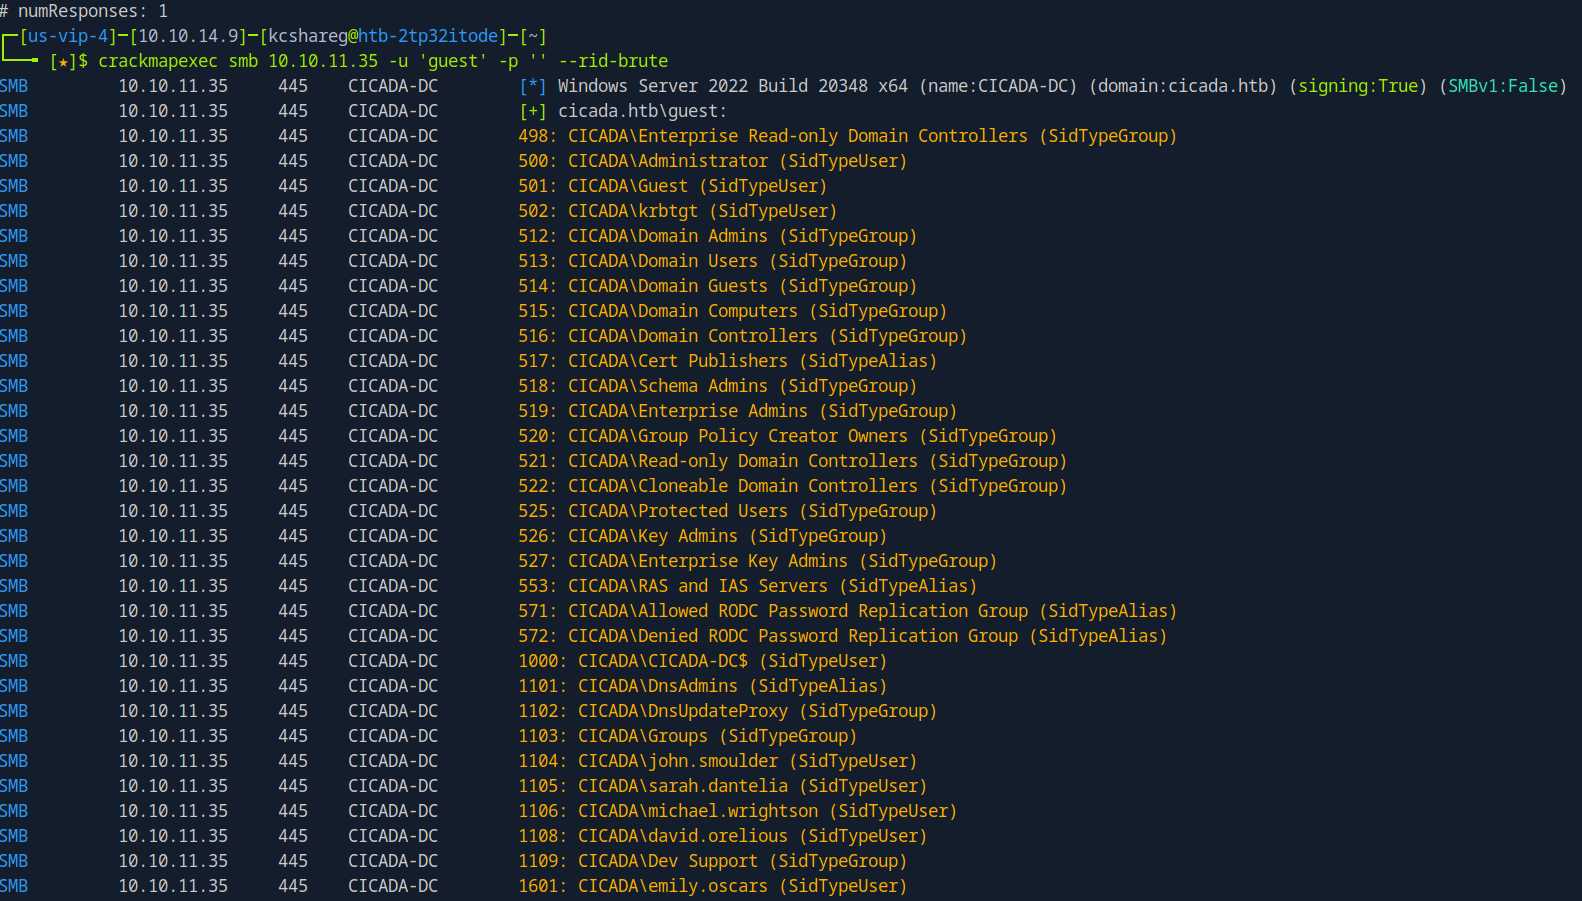Select '525: CICADA\Protected Users' entry
This screenshot has width=1582, height=901.
click(728, 511)
